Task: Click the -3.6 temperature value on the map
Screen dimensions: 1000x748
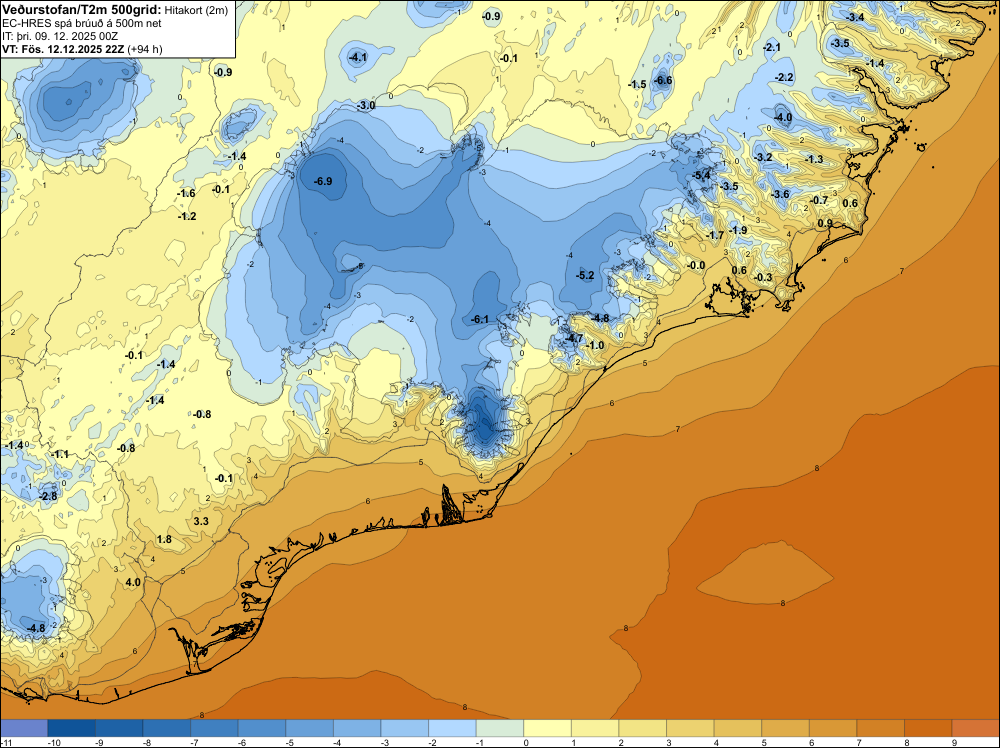Action: (x=780, y=194)
